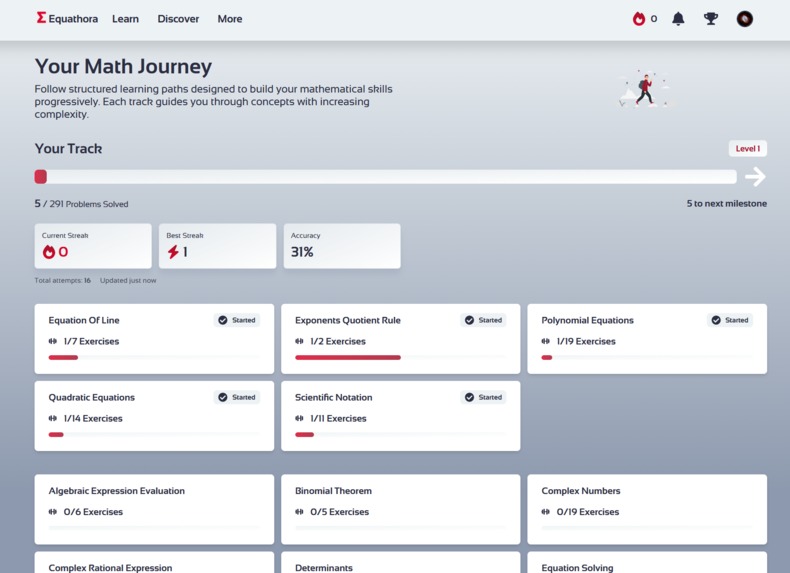Viewport: 790px width, 573px height.
Task: Click the Accuracy 31% card
Action: (x=342, y=246)
